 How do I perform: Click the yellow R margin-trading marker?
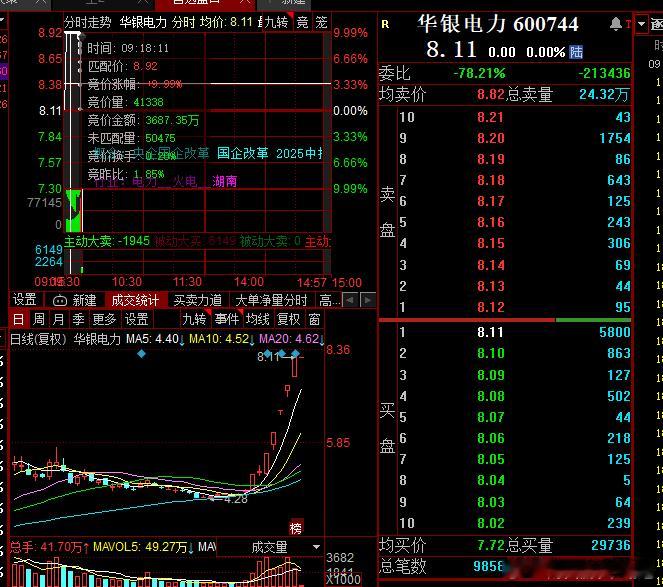(385, 24)
